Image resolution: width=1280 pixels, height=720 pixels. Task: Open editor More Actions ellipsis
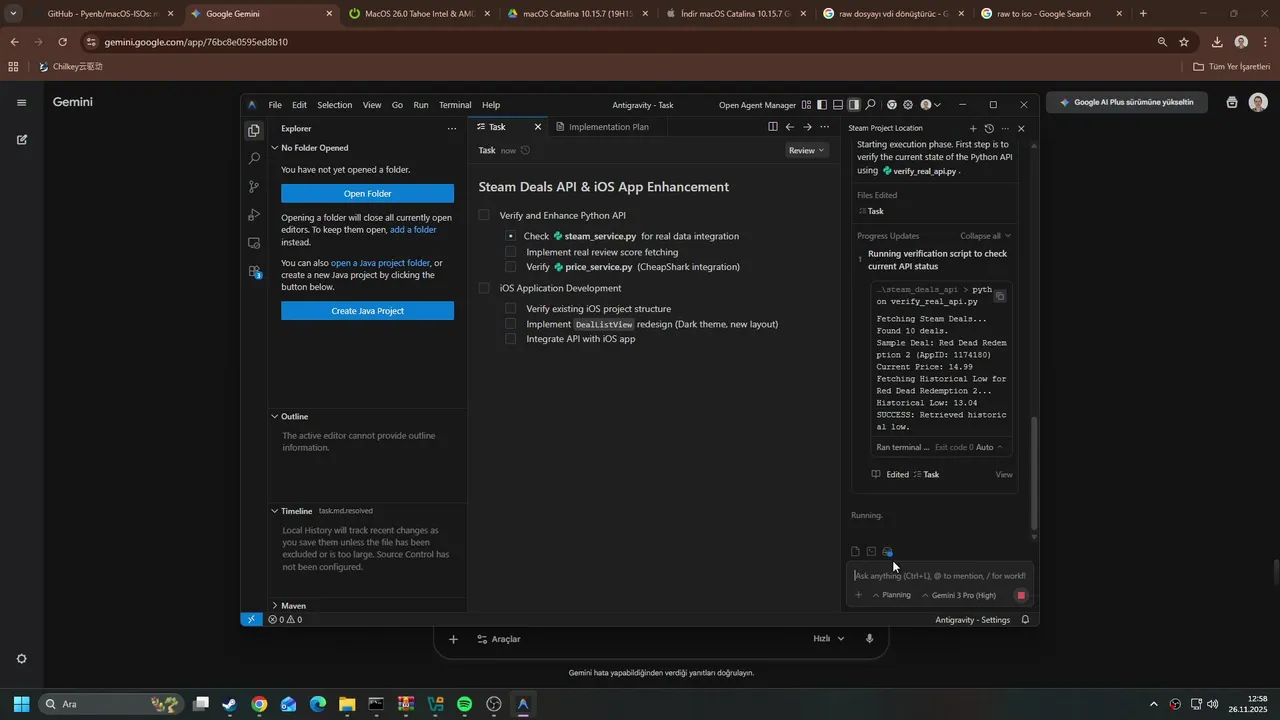(x=824, y=127)
